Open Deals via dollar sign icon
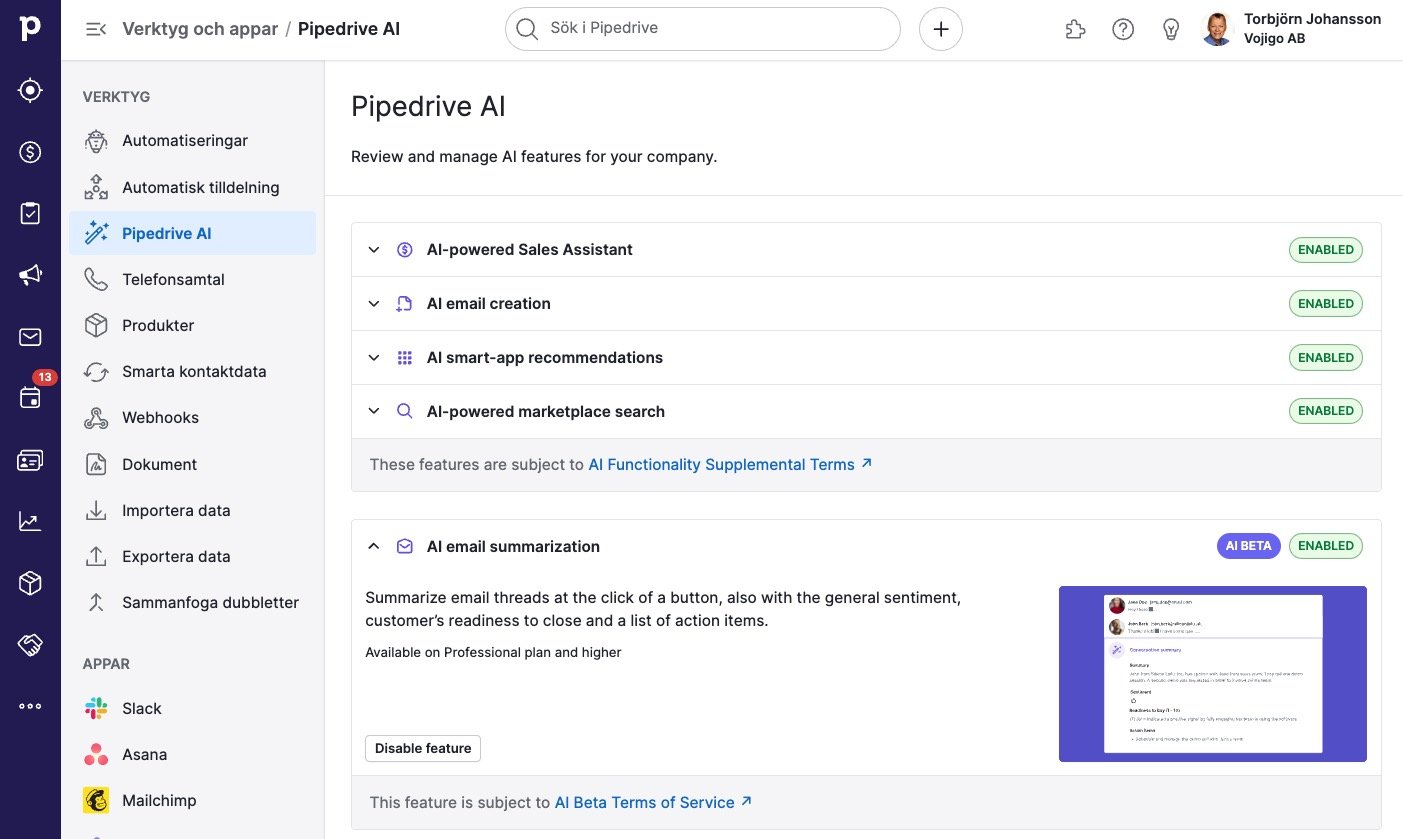The image size is (1403, 839). point(30,152)
